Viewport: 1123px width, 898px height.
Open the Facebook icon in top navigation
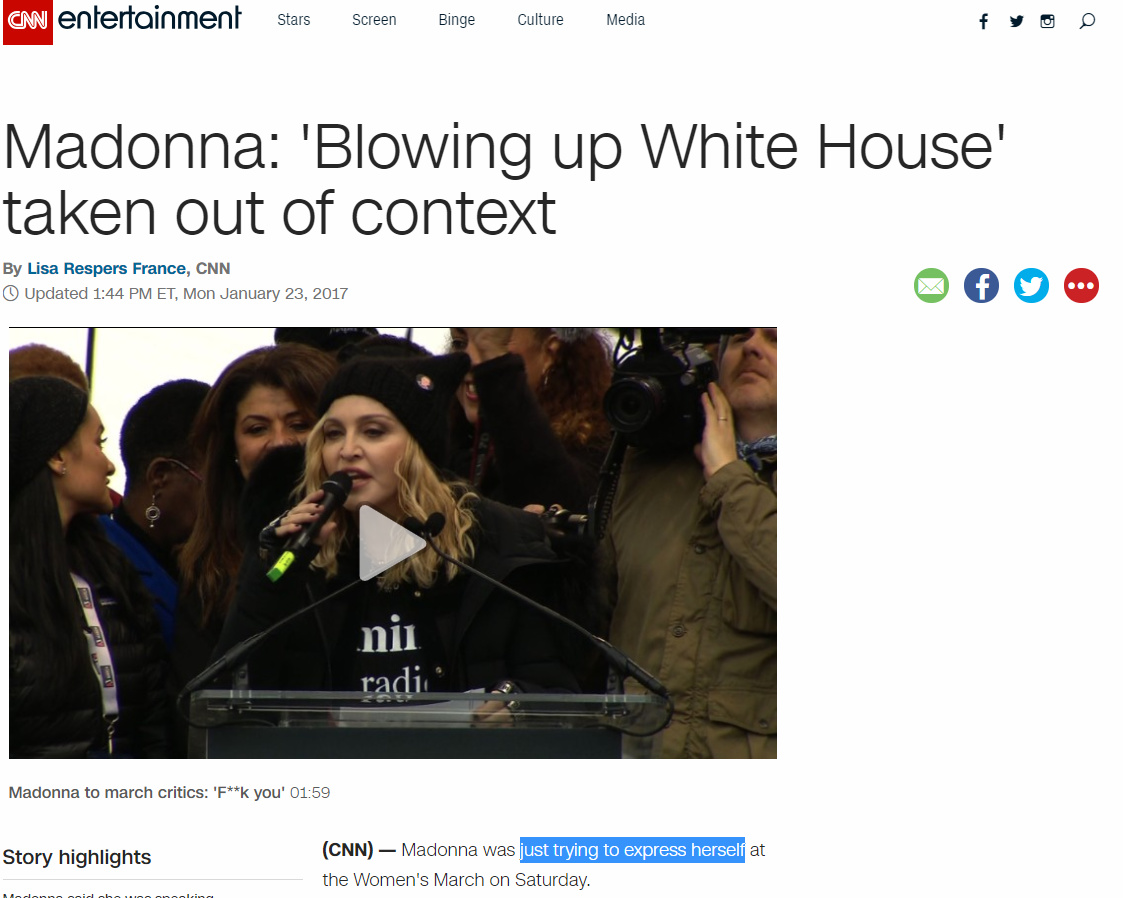(x=984, y=21)
